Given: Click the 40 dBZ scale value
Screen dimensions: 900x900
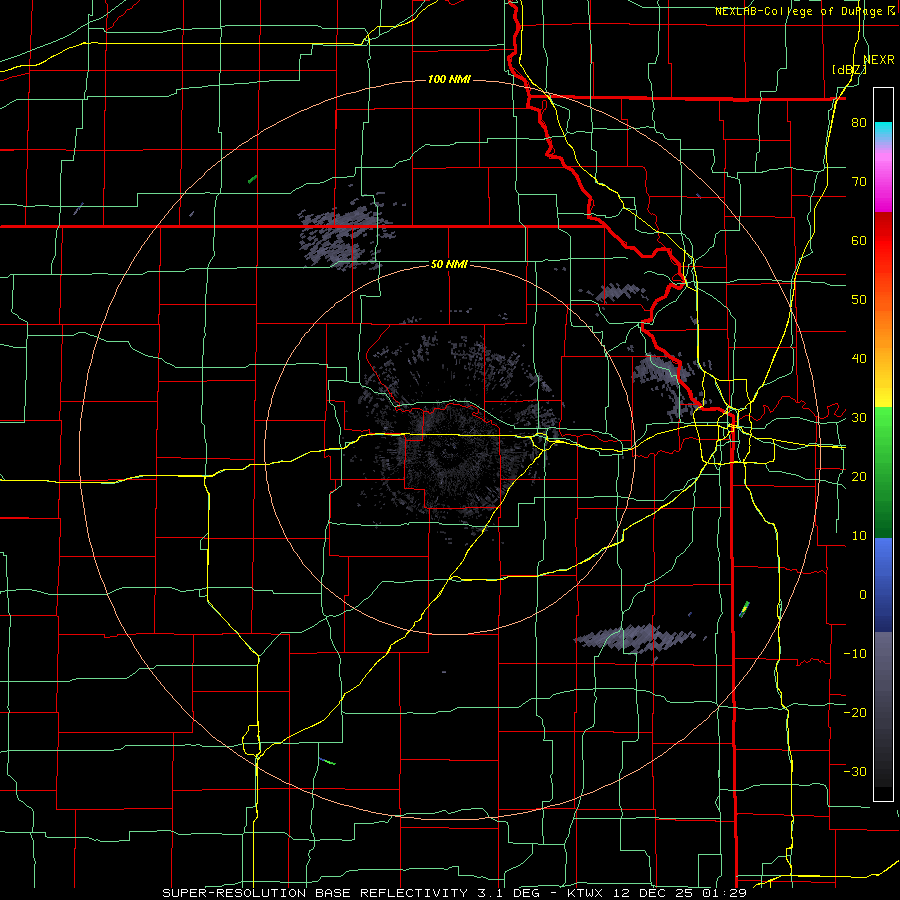Looking at the screenshot, I should [859, 359].
